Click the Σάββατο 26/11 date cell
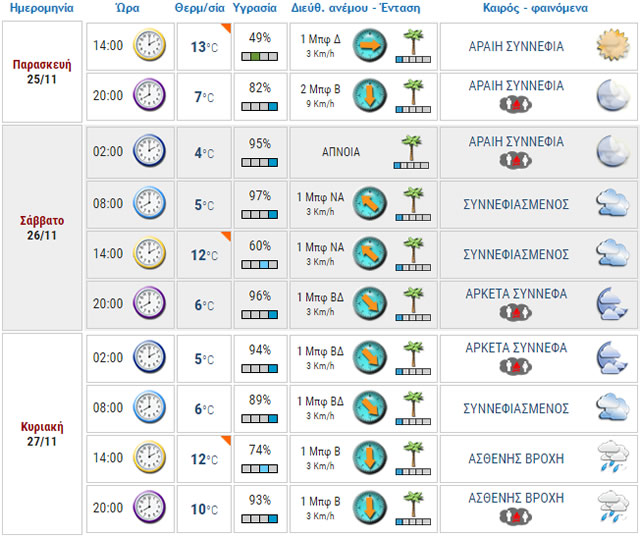Image resolution: width=640 pixels, height=536 pixels. click(x=39, y=229)
